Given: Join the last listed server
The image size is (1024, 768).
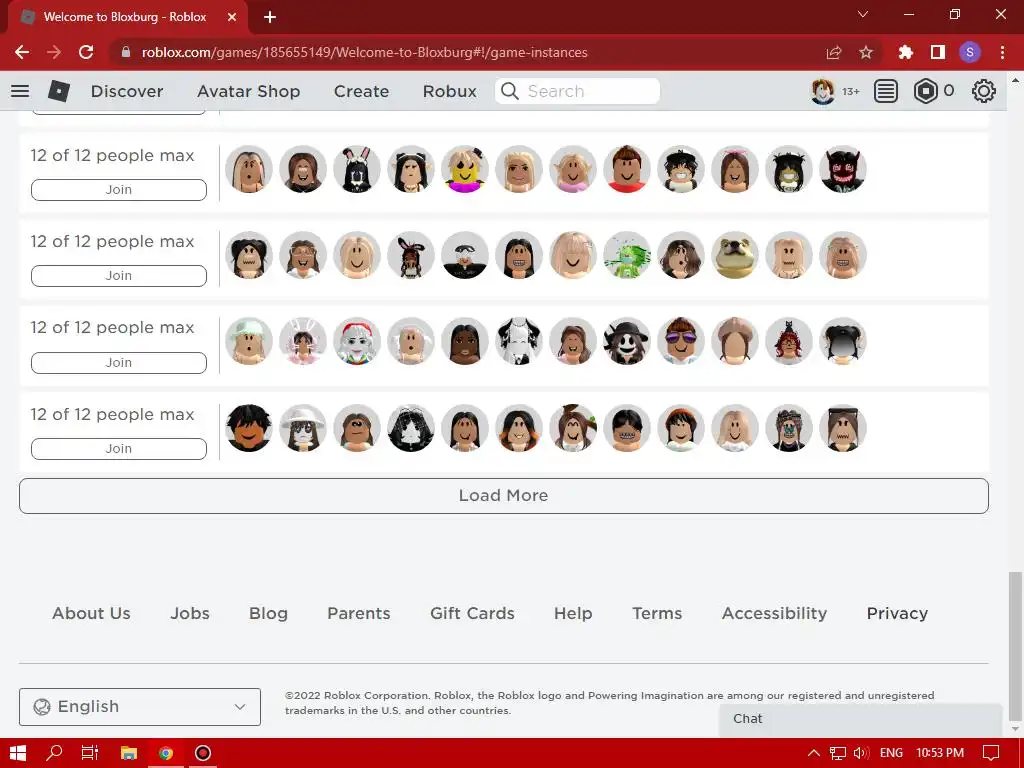Looking at the screenshot, I should pyautogui.click(x=119, y=449).
